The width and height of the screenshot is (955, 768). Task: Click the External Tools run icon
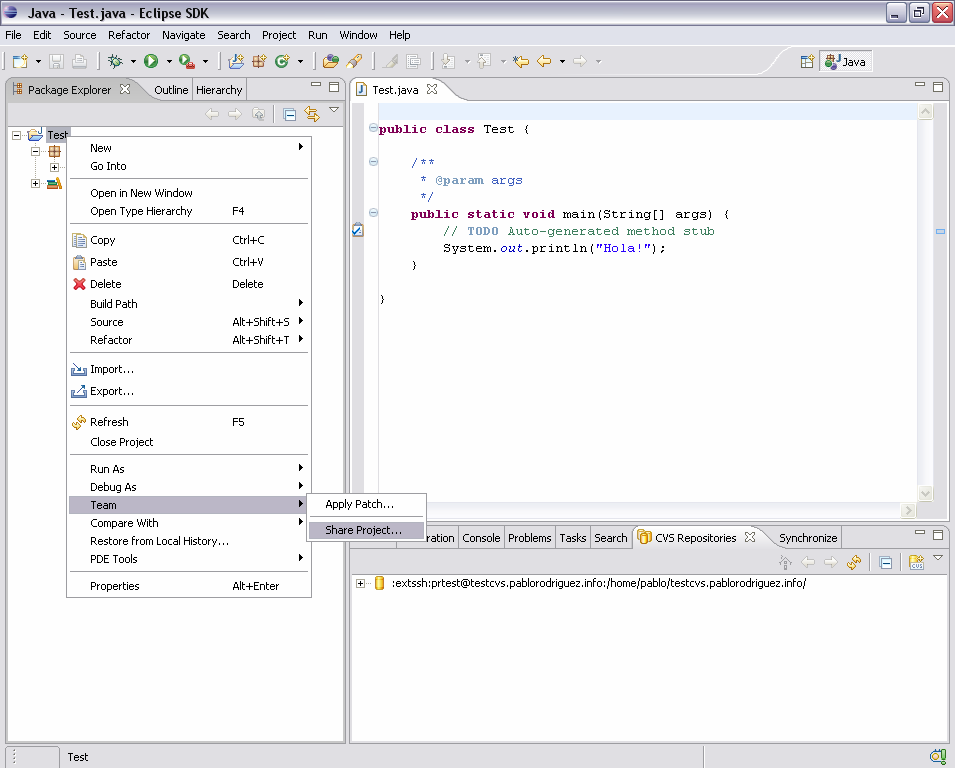click(x=186, y=61)
